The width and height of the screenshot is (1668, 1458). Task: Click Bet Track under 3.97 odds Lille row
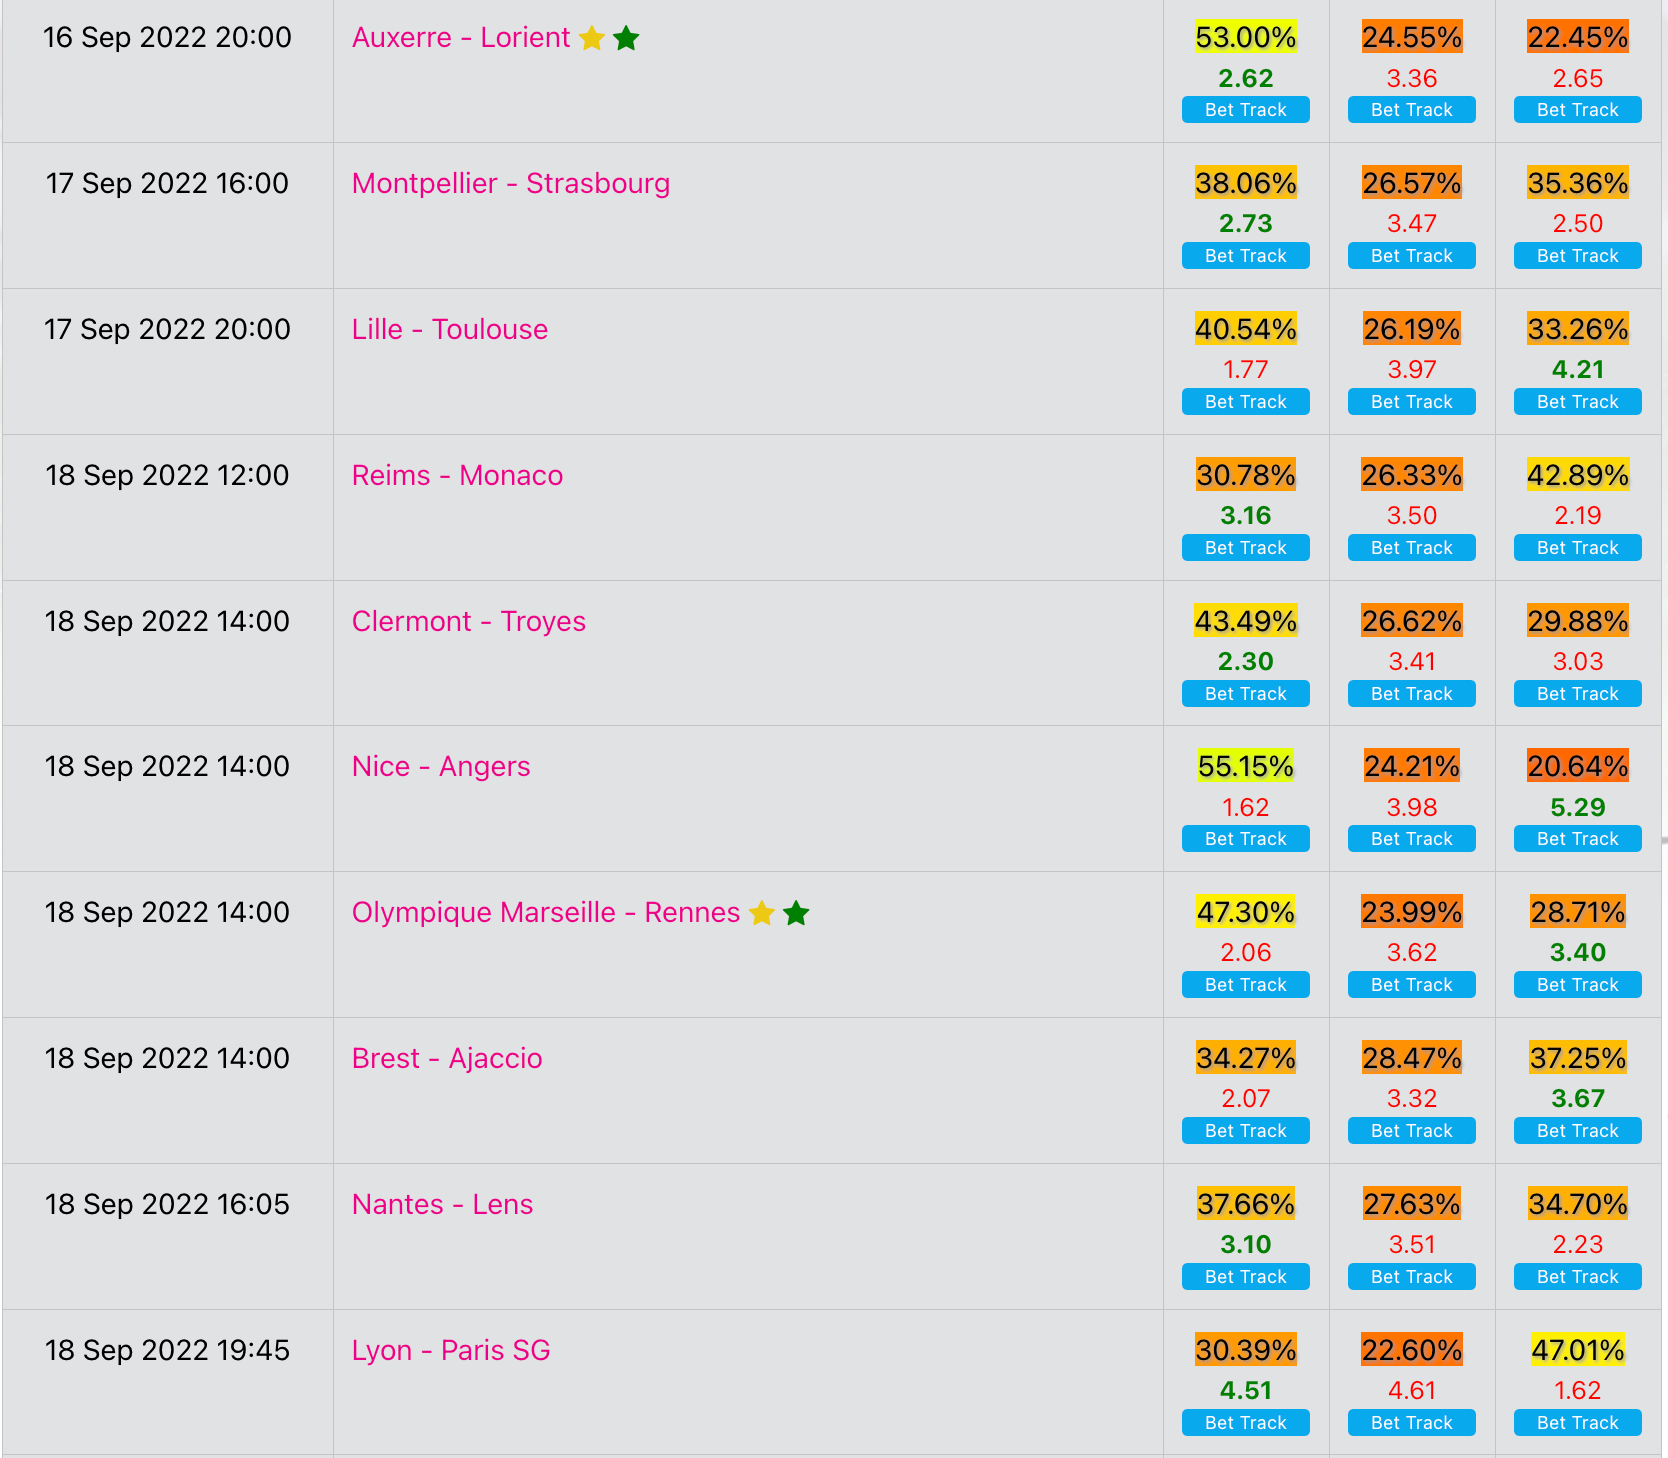pos(1412,402)
